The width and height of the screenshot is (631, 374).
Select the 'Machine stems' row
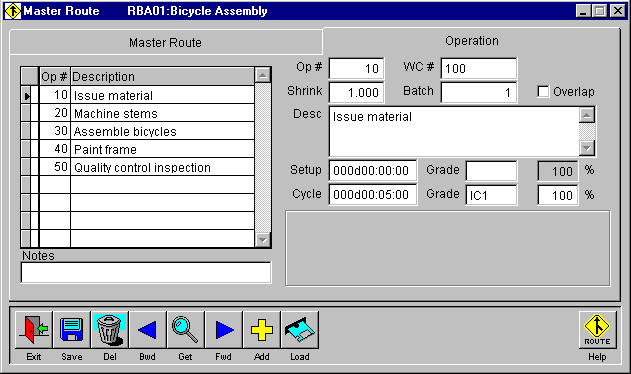click(138, 113)
